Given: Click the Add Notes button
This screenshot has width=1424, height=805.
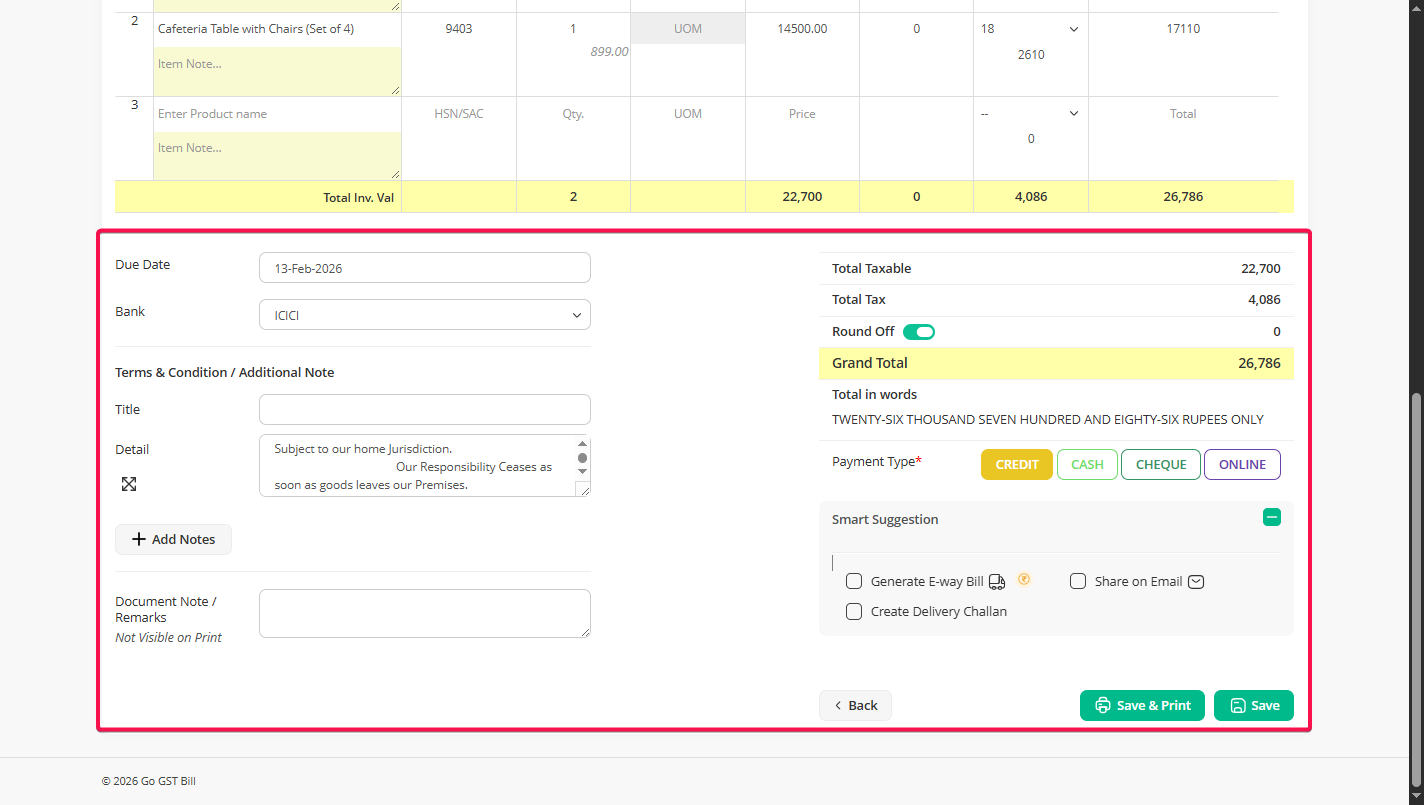Looking at the screenshot, I should (173, 540).
